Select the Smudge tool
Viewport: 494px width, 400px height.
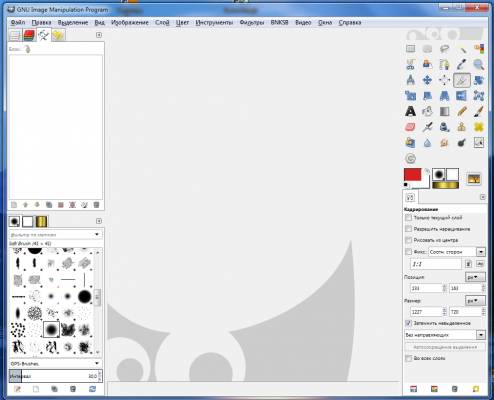(x=444, y=143)
